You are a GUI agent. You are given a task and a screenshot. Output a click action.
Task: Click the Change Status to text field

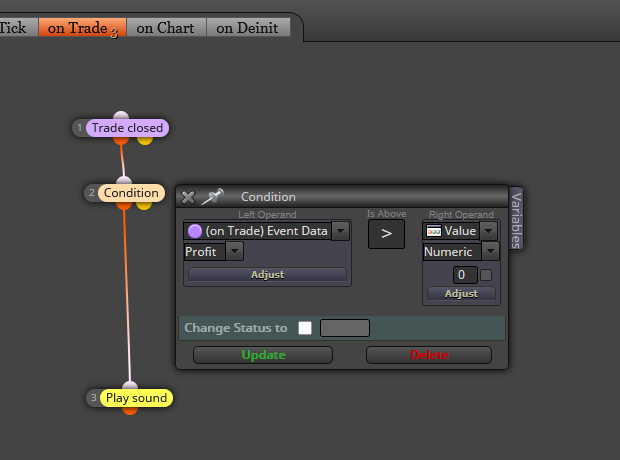(x=345, y=328)
